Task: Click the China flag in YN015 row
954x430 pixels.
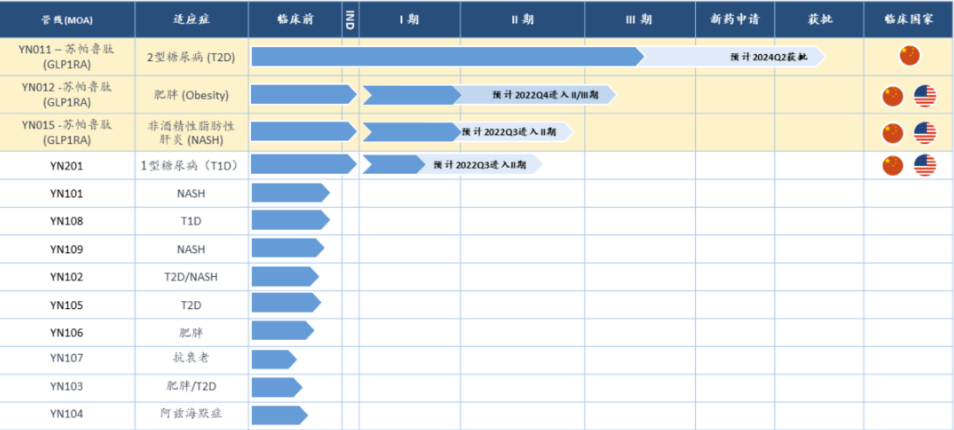Action: click(893, 133)
